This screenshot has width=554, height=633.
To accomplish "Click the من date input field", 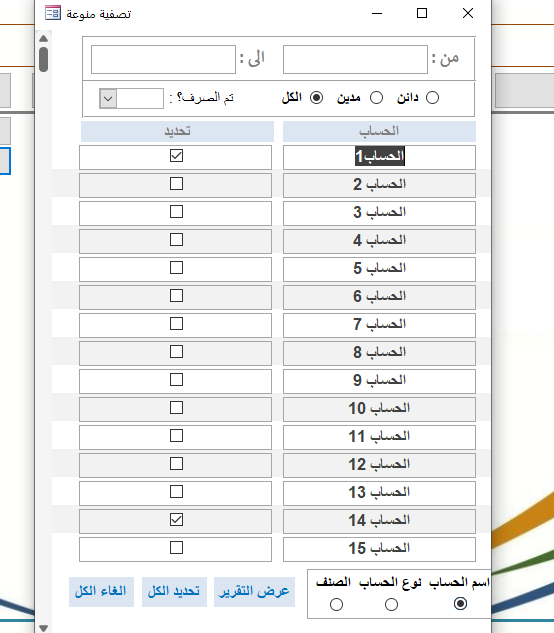I will tap(355, 59).
